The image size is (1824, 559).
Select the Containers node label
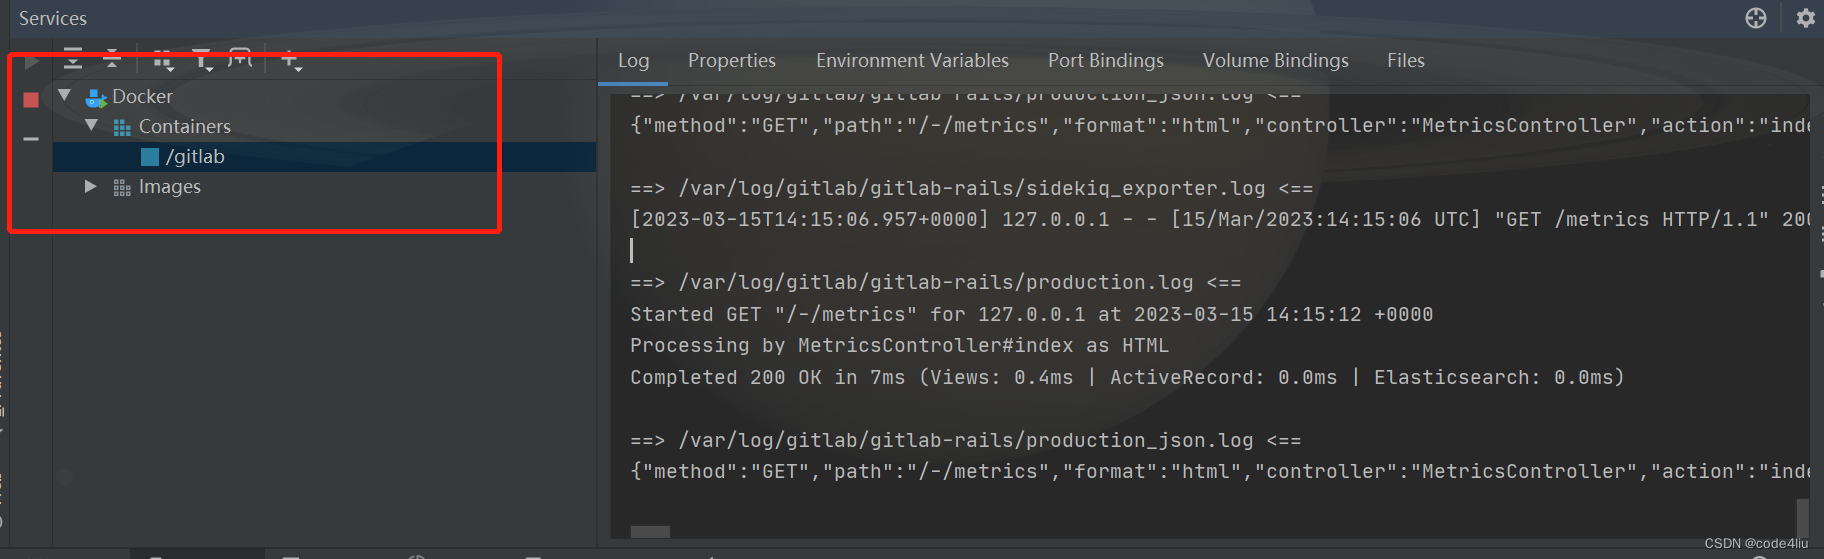pos(185,126)
